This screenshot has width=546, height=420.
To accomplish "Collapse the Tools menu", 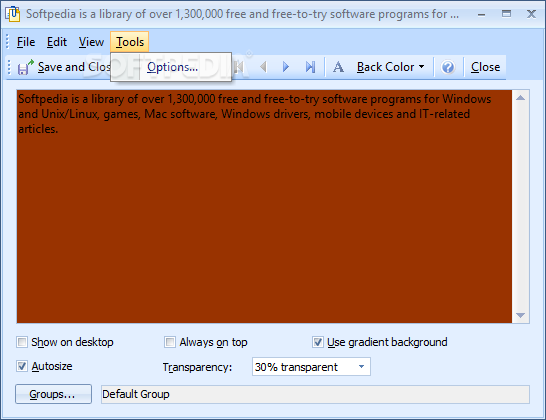I will click(130, 42).
